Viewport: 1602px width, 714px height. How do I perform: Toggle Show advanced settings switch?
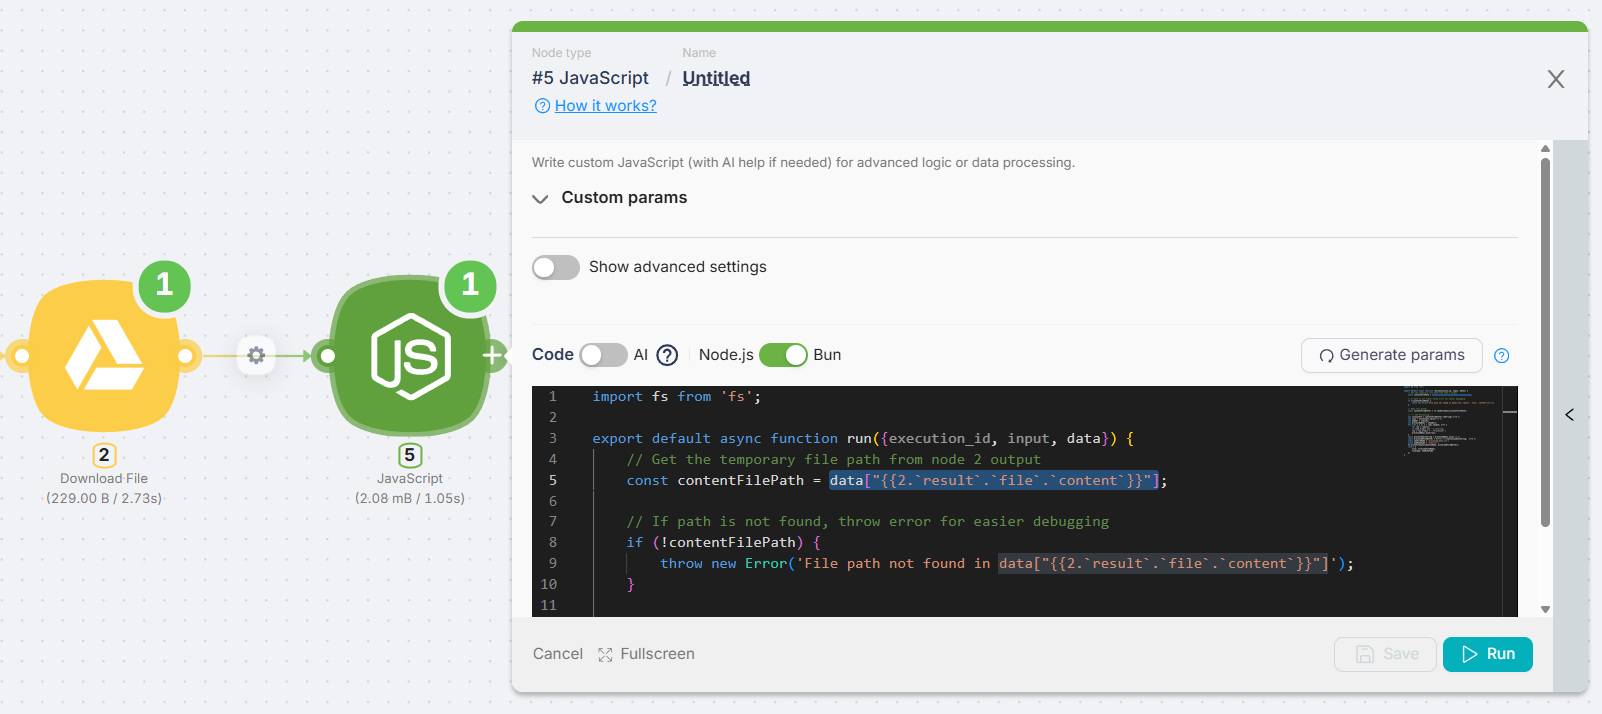tap(556, 267)
